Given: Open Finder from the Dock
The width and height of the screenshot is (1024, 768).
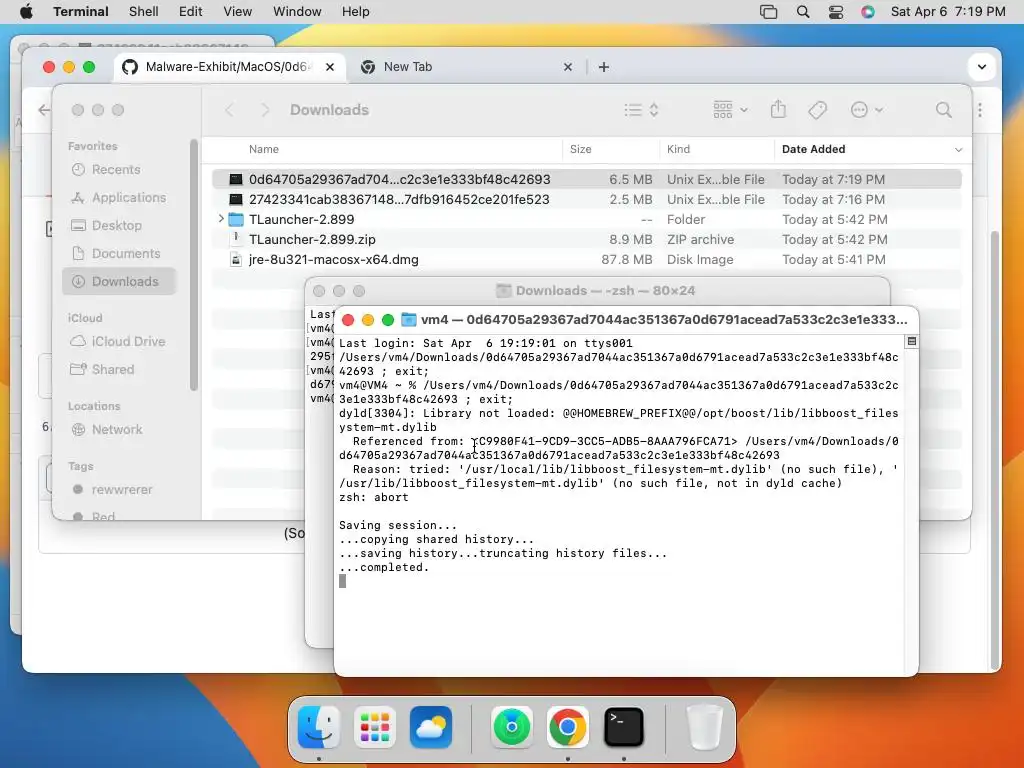Looking at the screenshot, I should [319, 727].
